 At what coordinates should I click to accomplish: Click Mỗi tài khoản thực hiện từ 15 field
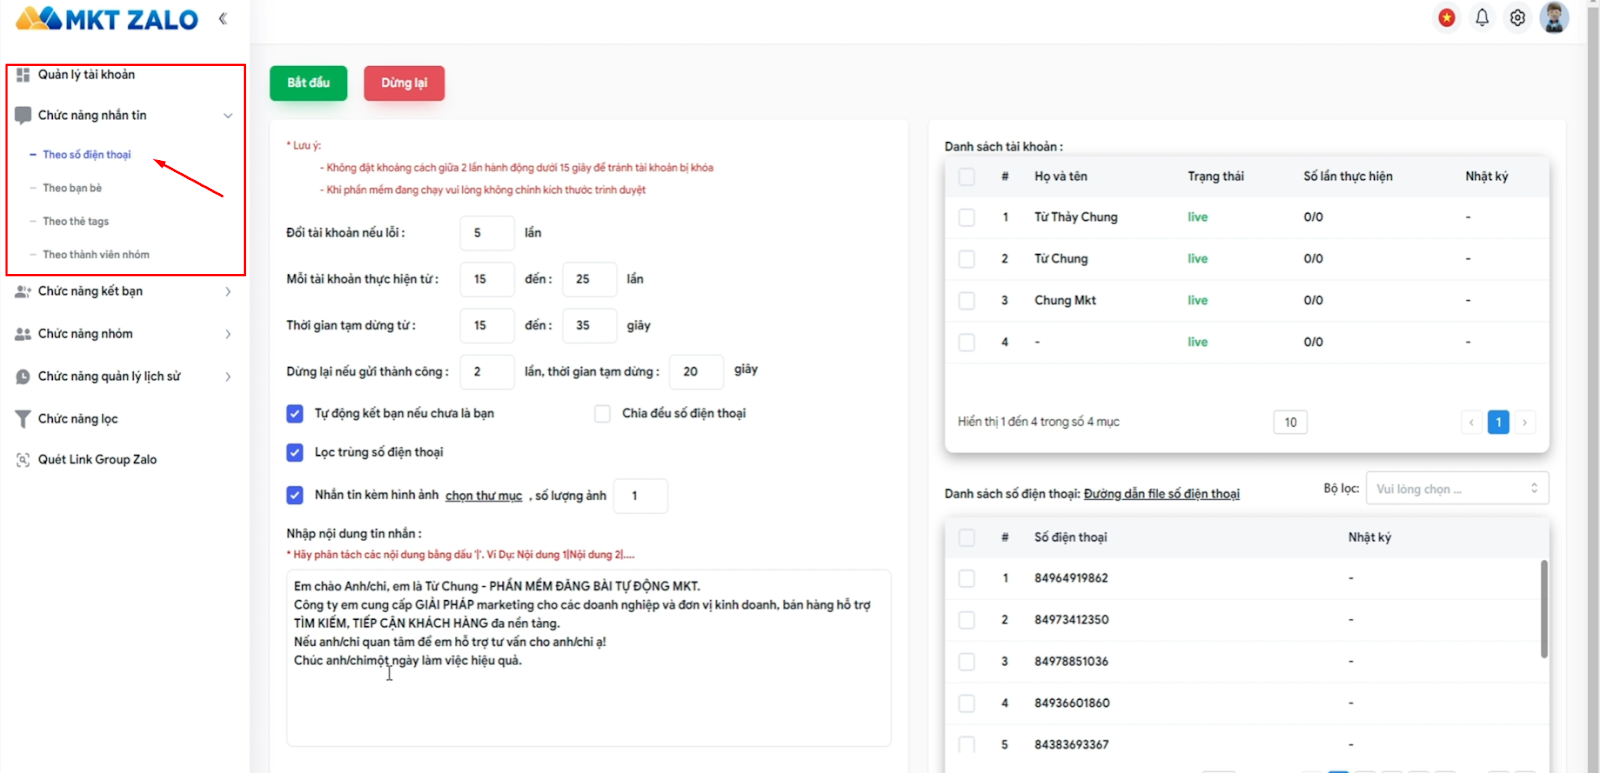point(487,279)
